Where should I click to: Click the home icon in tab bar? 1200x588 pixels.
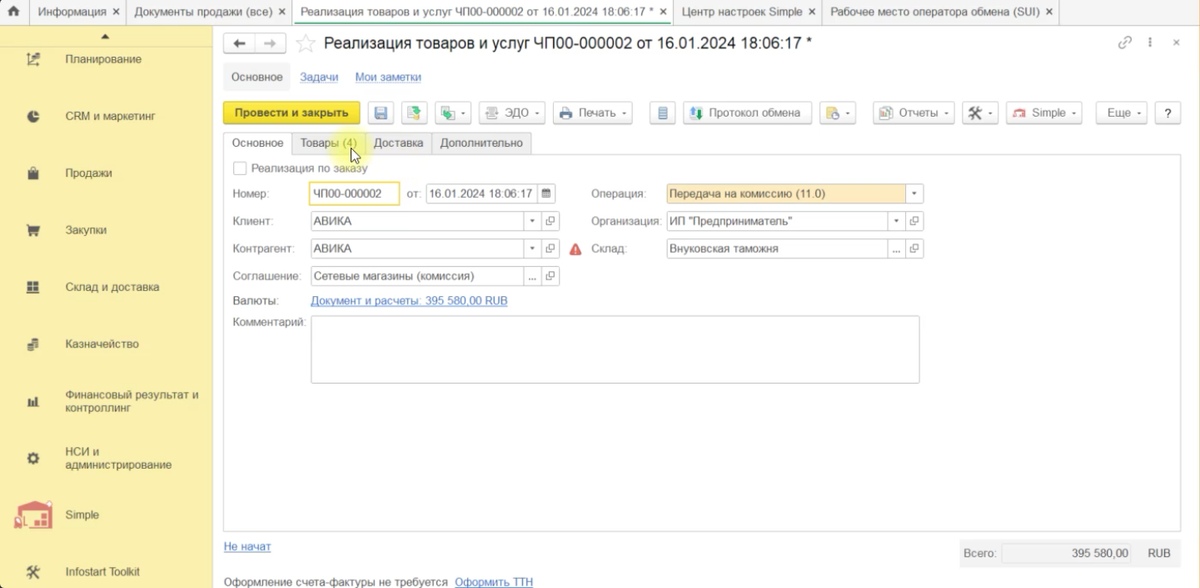14,12
